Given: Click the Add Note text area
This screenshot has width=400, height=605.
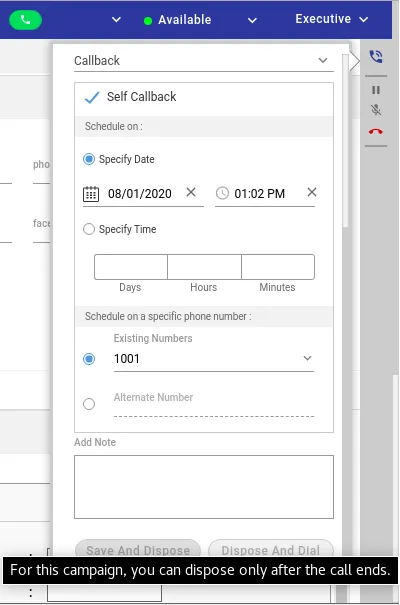Looking at the screenshot, I should coord(204,487).
